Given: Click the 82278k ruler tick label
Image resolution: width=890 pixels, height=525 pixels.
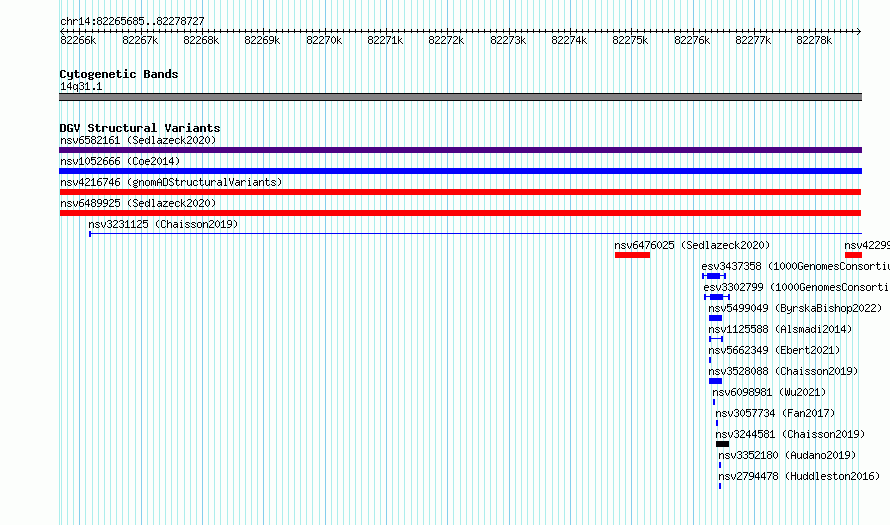Looking at the screenshot, I should 814,40.
